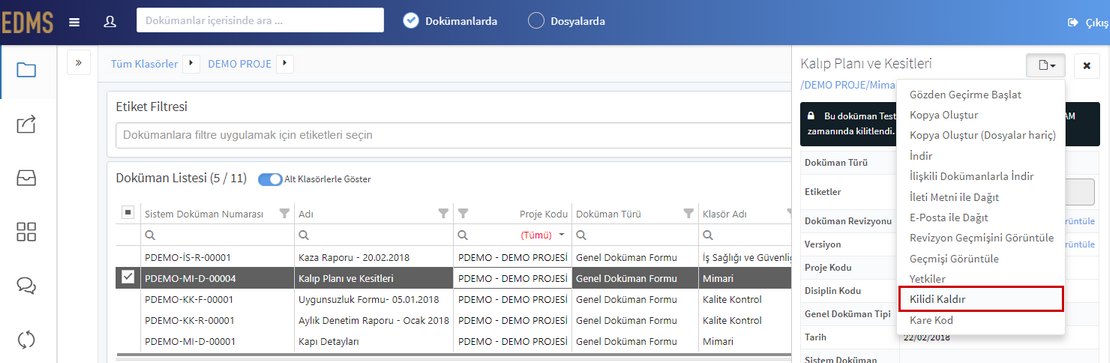The height and width of the screenshot is (363, 1110).
Task: Open the user profile icon
Action: [109, 21]
